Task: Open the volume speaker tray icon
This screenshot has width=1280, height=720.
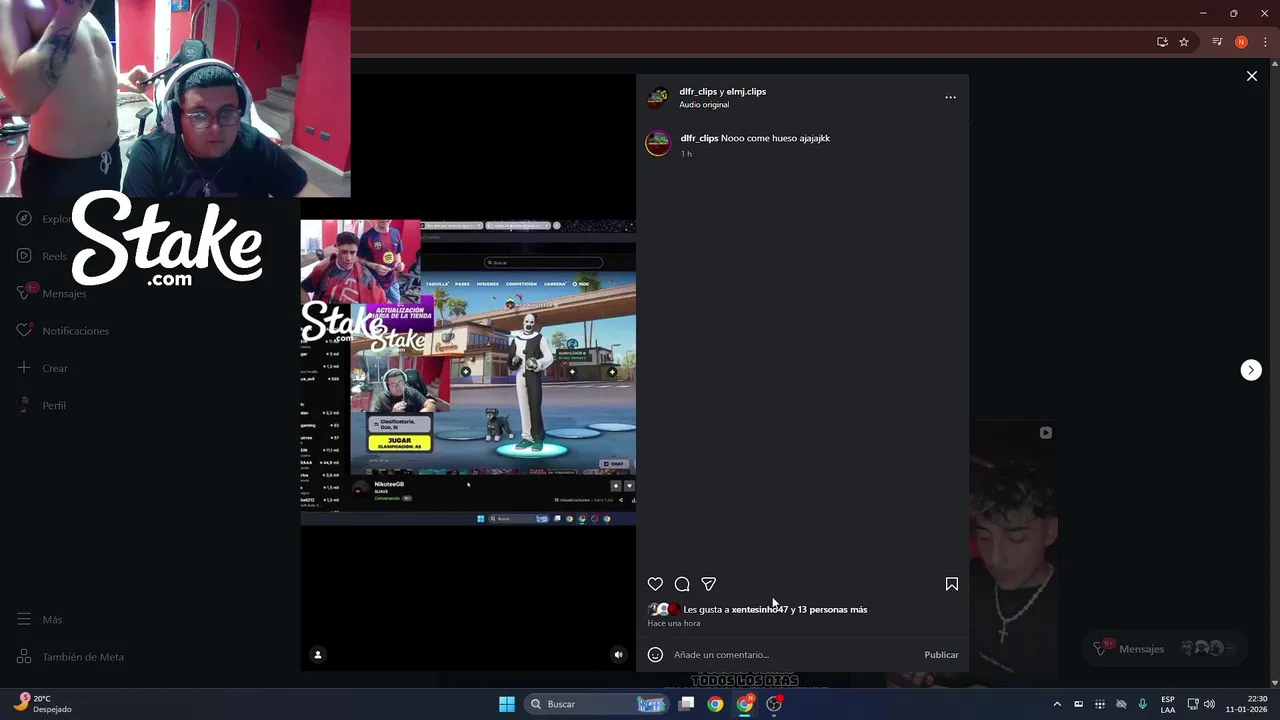Action: (1209, 704)
